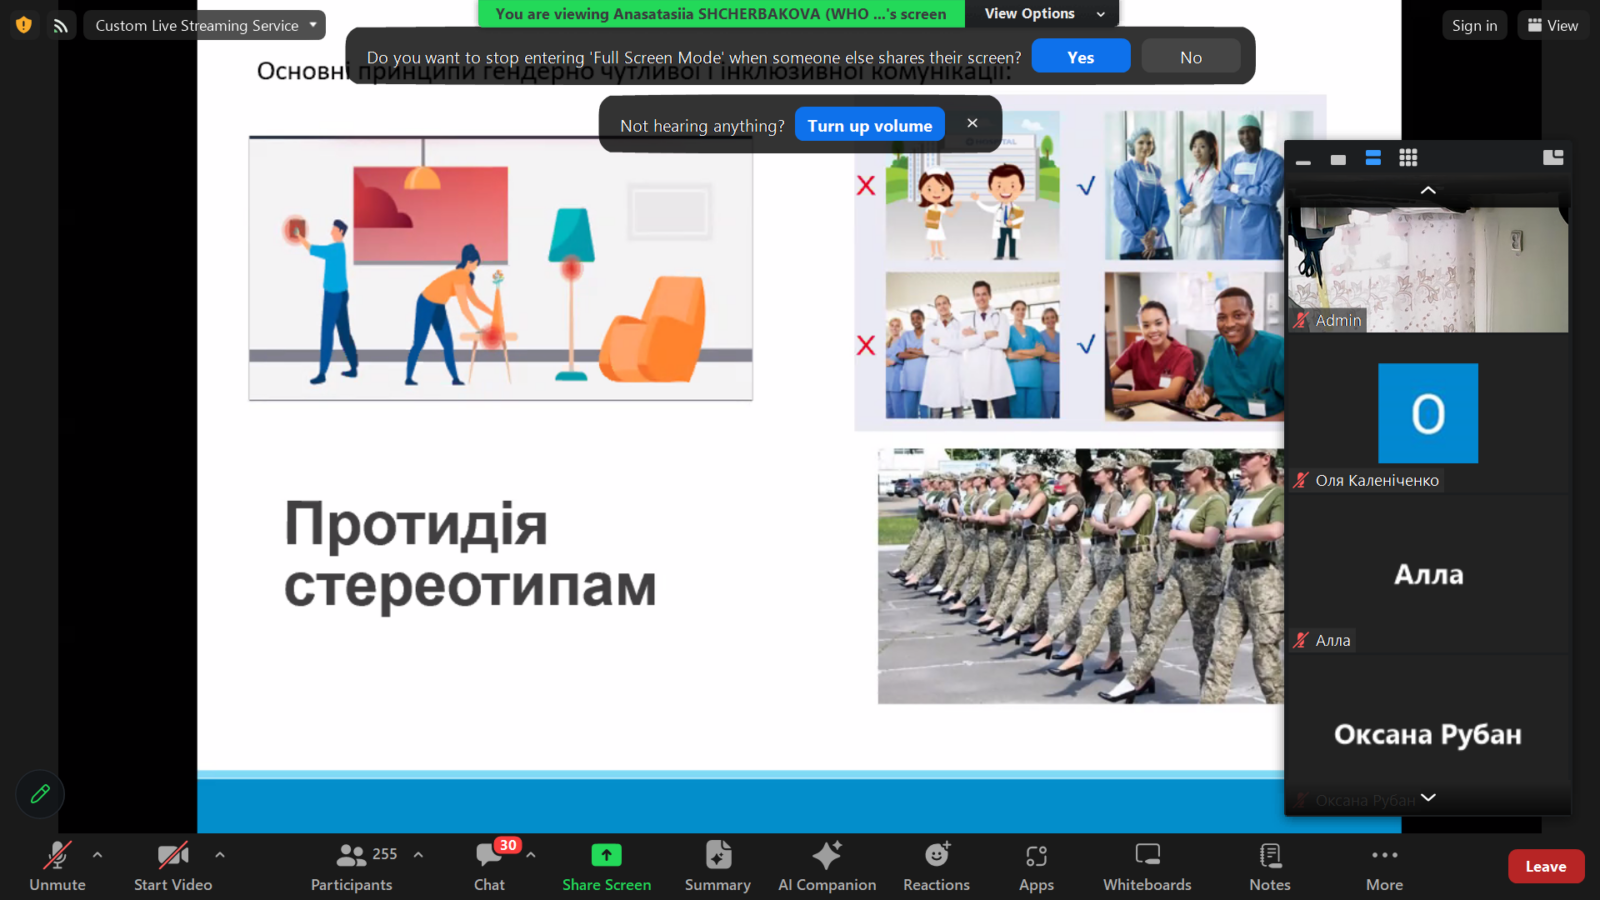Open the Chat panel
The height and width of the screenshot is (900, 1600).
click(489, 866)
